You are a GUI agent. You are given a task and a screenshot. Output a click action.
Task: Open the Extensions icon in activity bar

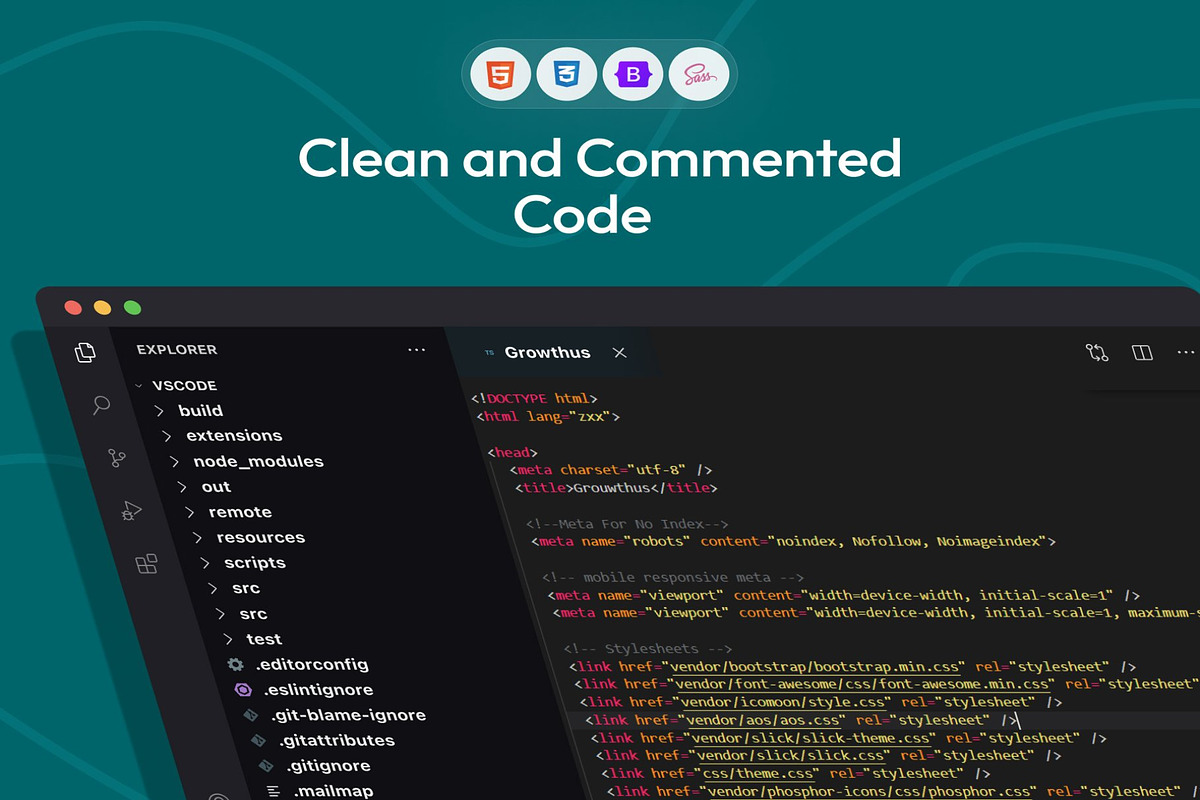click(146, 564)
